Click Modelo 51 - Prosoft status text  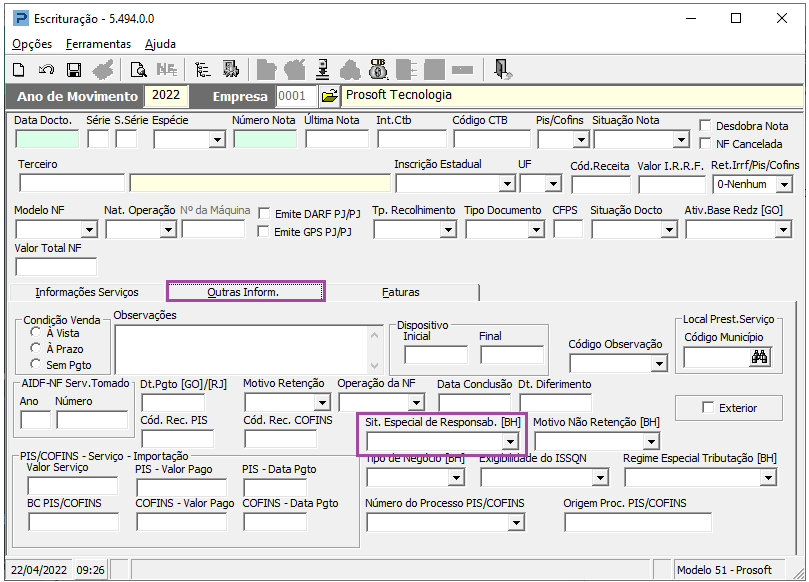[724, 570]
